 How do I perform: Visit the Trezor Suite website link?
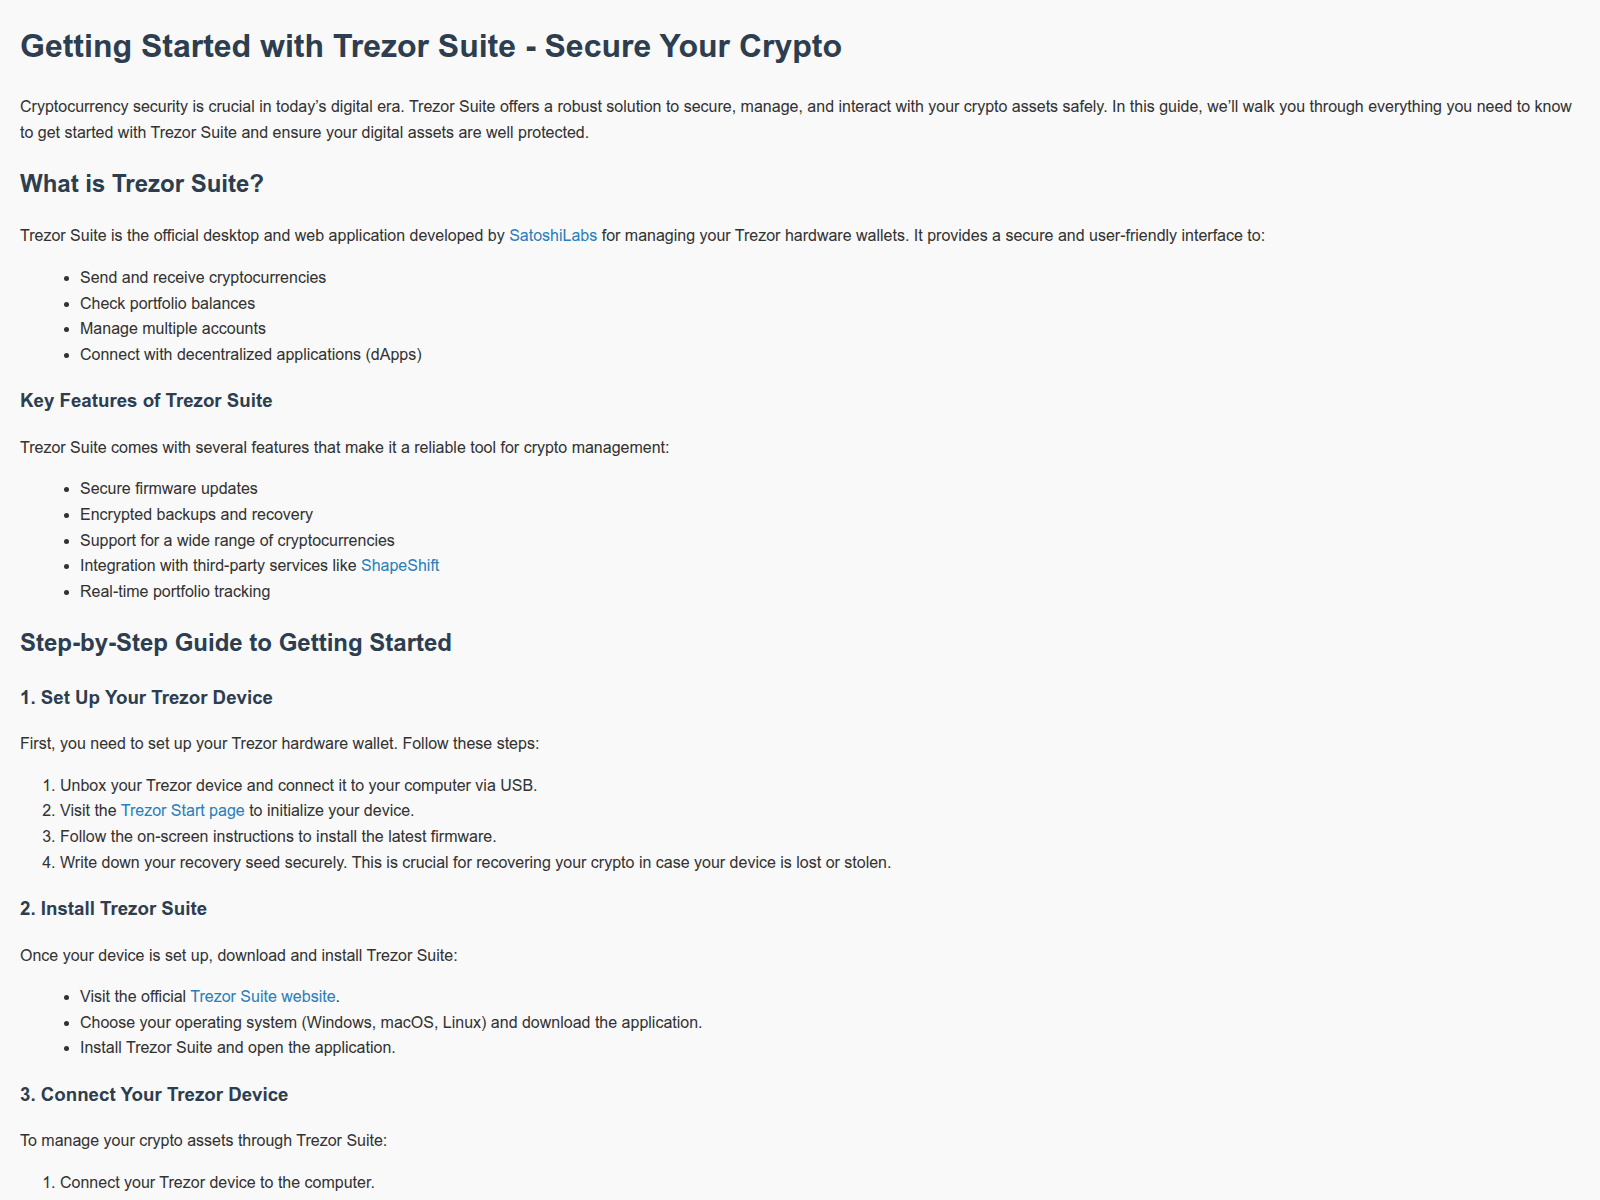262,997
